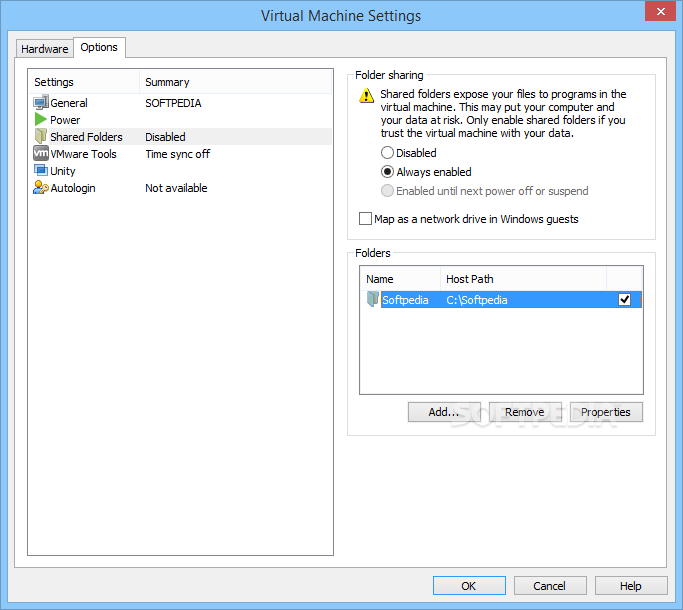The height and width of the screenshot is (610, 683).
Task: Click the C:\Softpedia host path cell
Action: coord(477,300)
